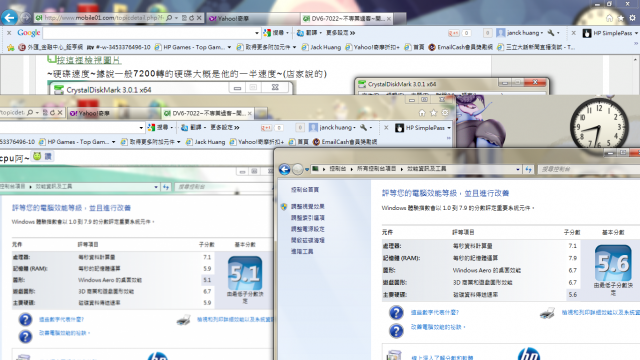Open the 外匯_金融中心_鉅亨網 favorite in the top browser
640x360 pixels.
tap(51, 47)
